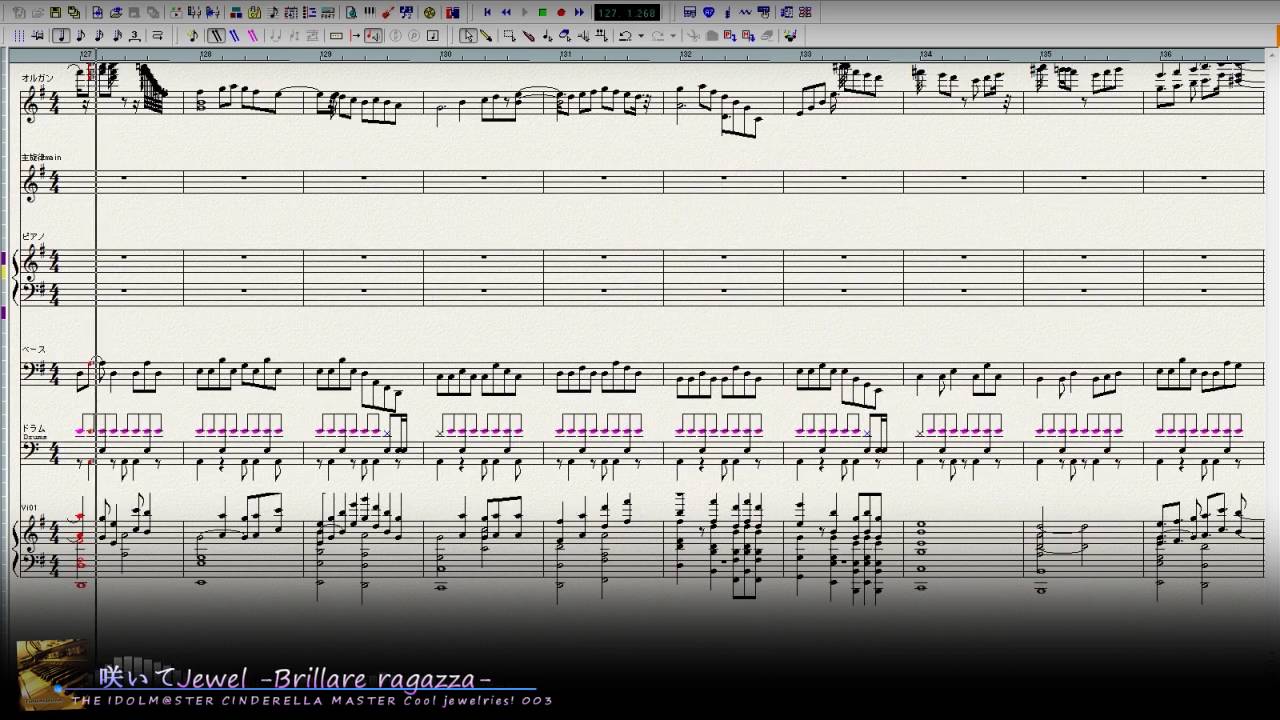This screenshot has height=720, width=1280.
Task: Click the track label ドラム
Action: 34,429
